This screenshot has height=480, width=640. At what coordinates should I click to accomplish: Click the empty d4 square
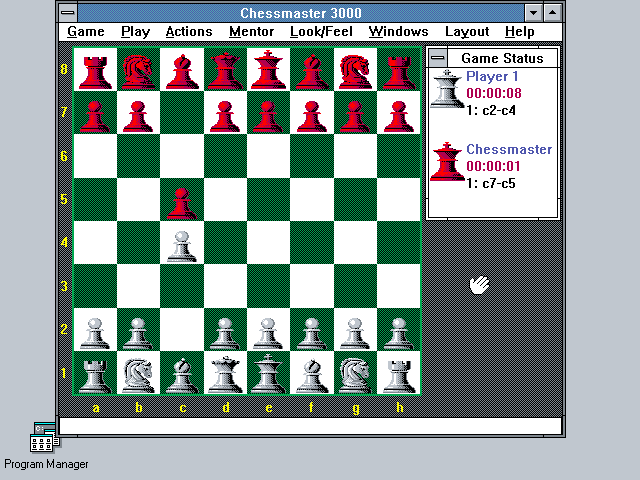point(225,242)
